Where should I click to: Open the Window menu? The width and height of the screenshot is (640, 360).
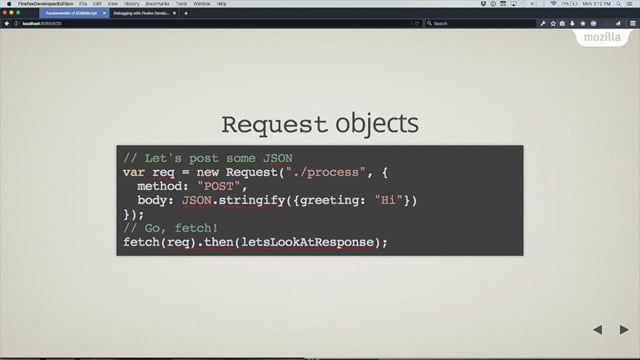coord(202,4)
